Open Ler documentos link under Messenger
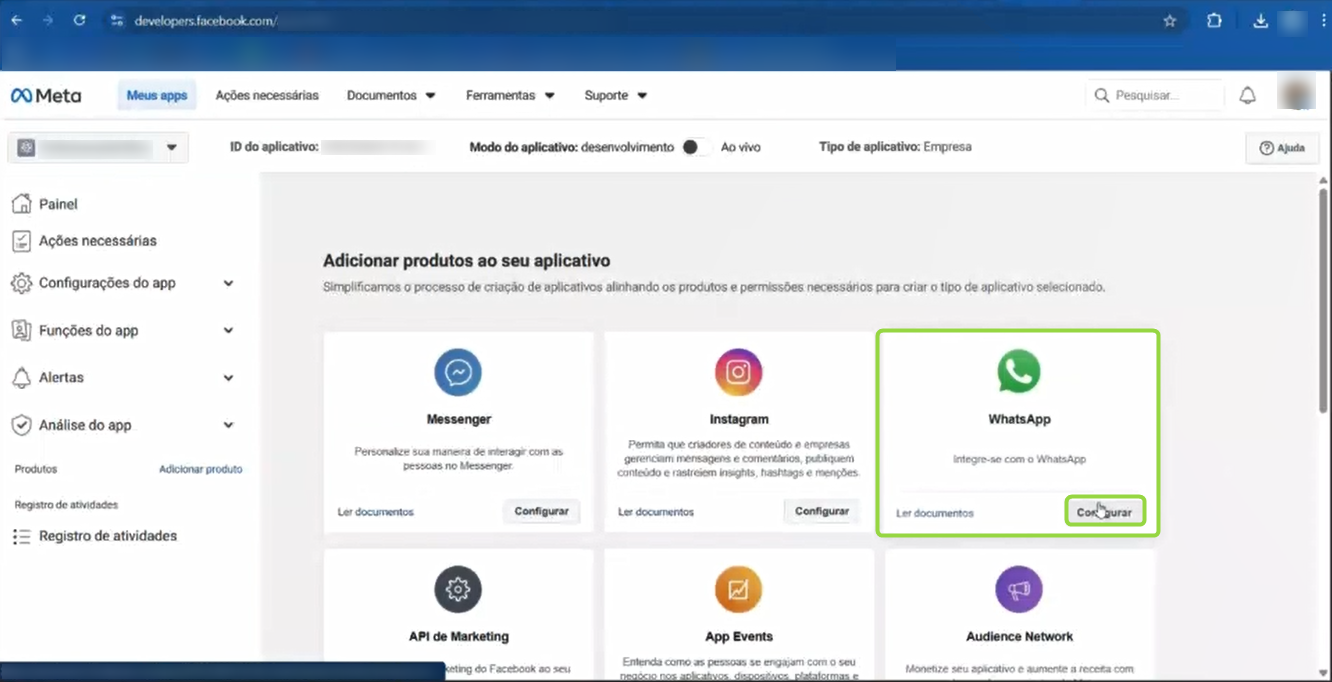Viewport: 1332px width, 682px height. (375, 512)
